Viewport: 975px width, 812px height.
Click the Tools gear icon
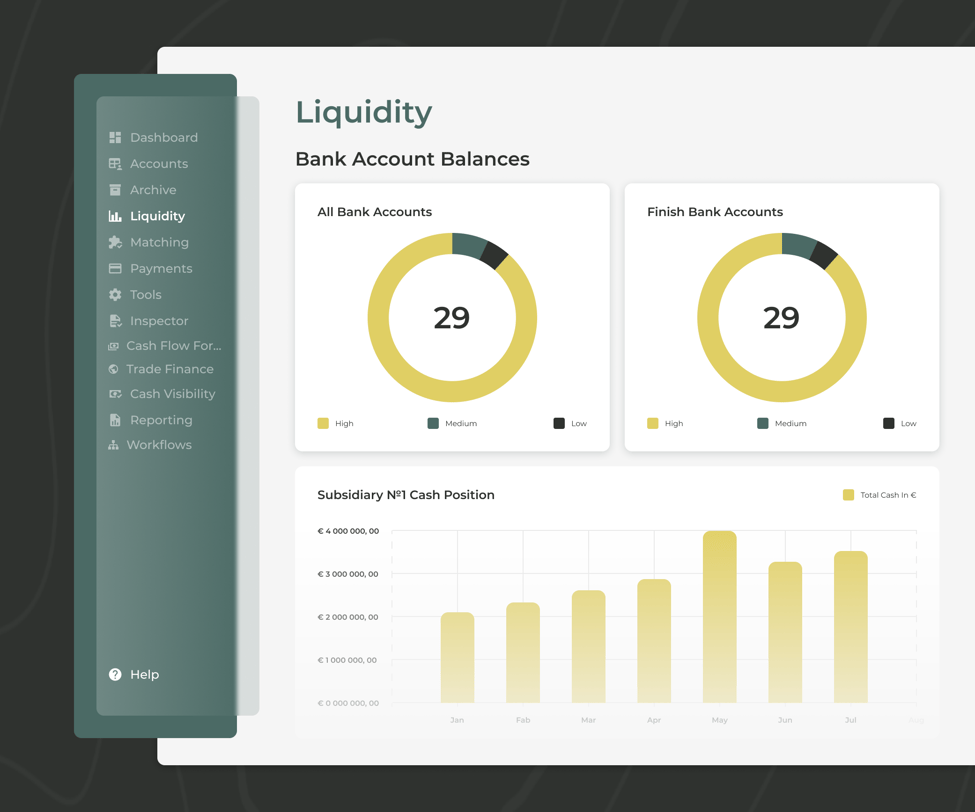(x=114, y=294)
